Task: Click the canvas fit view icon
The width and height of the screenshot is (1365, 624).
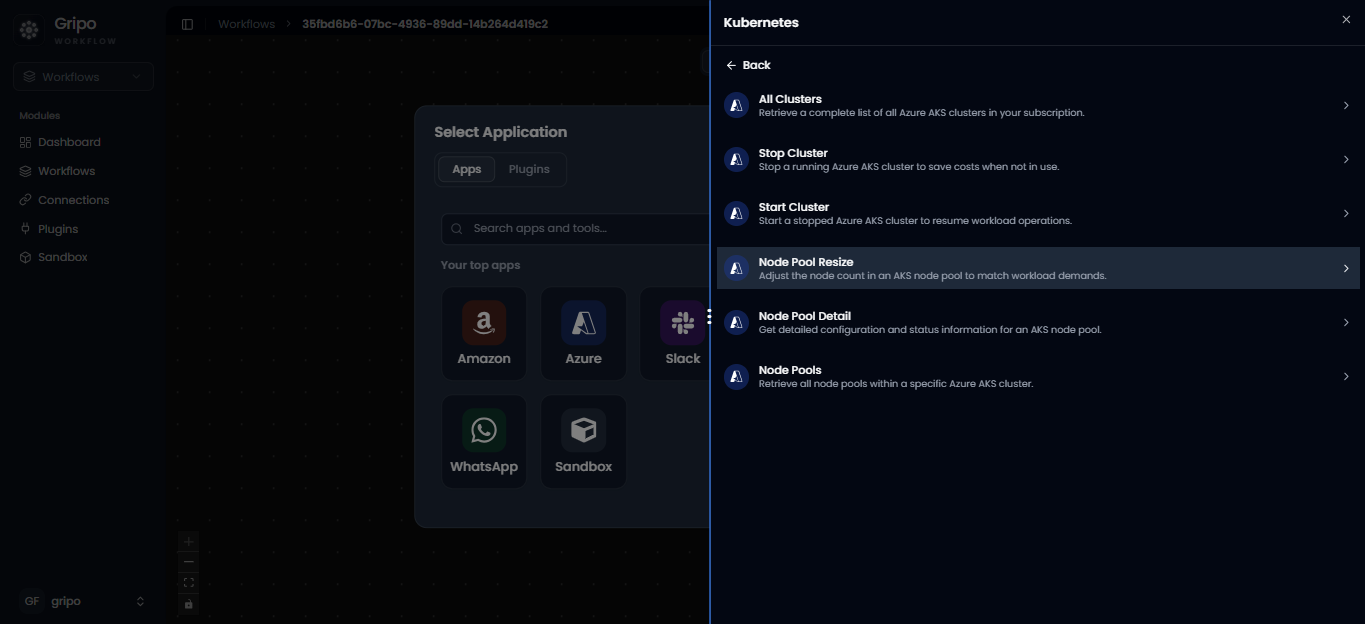Action: point(189,583)
